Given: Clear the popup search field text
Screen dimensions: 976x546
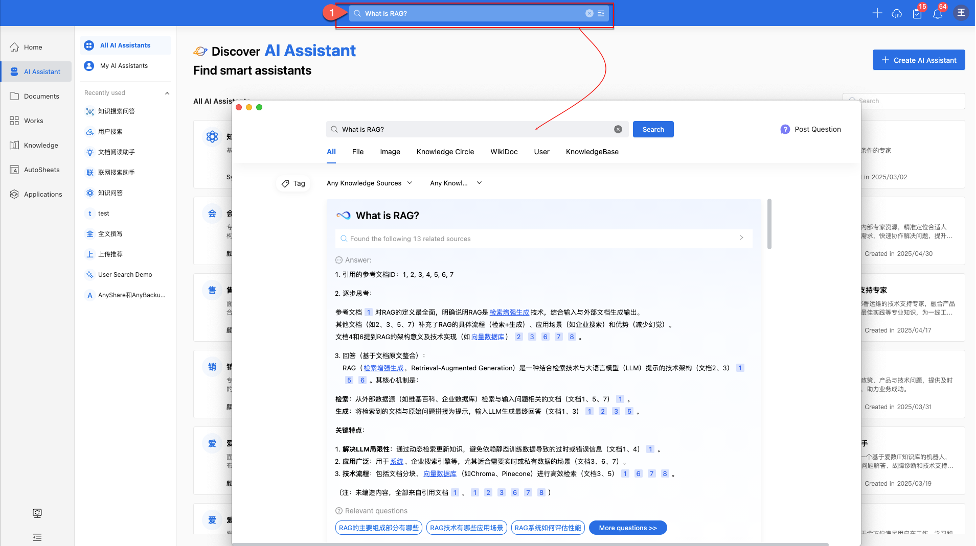Looking at the screenshot, I should pyautogui.click(x=618, y=129).
